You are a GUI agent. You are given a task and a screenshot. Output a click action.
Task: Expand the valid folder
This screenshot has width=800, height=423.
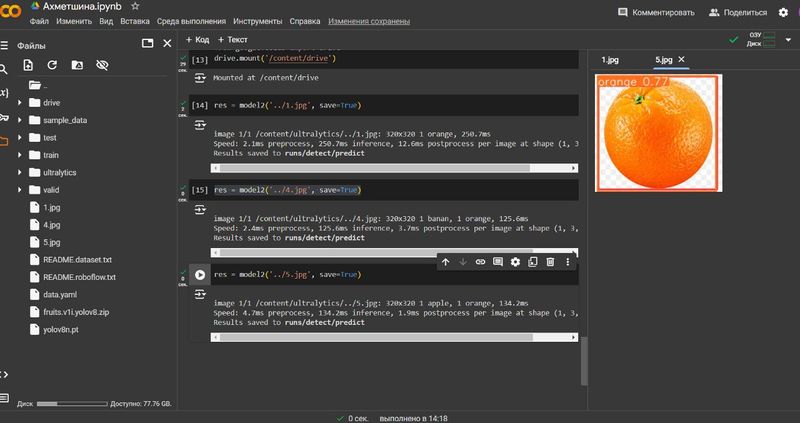tap(19, 189)
